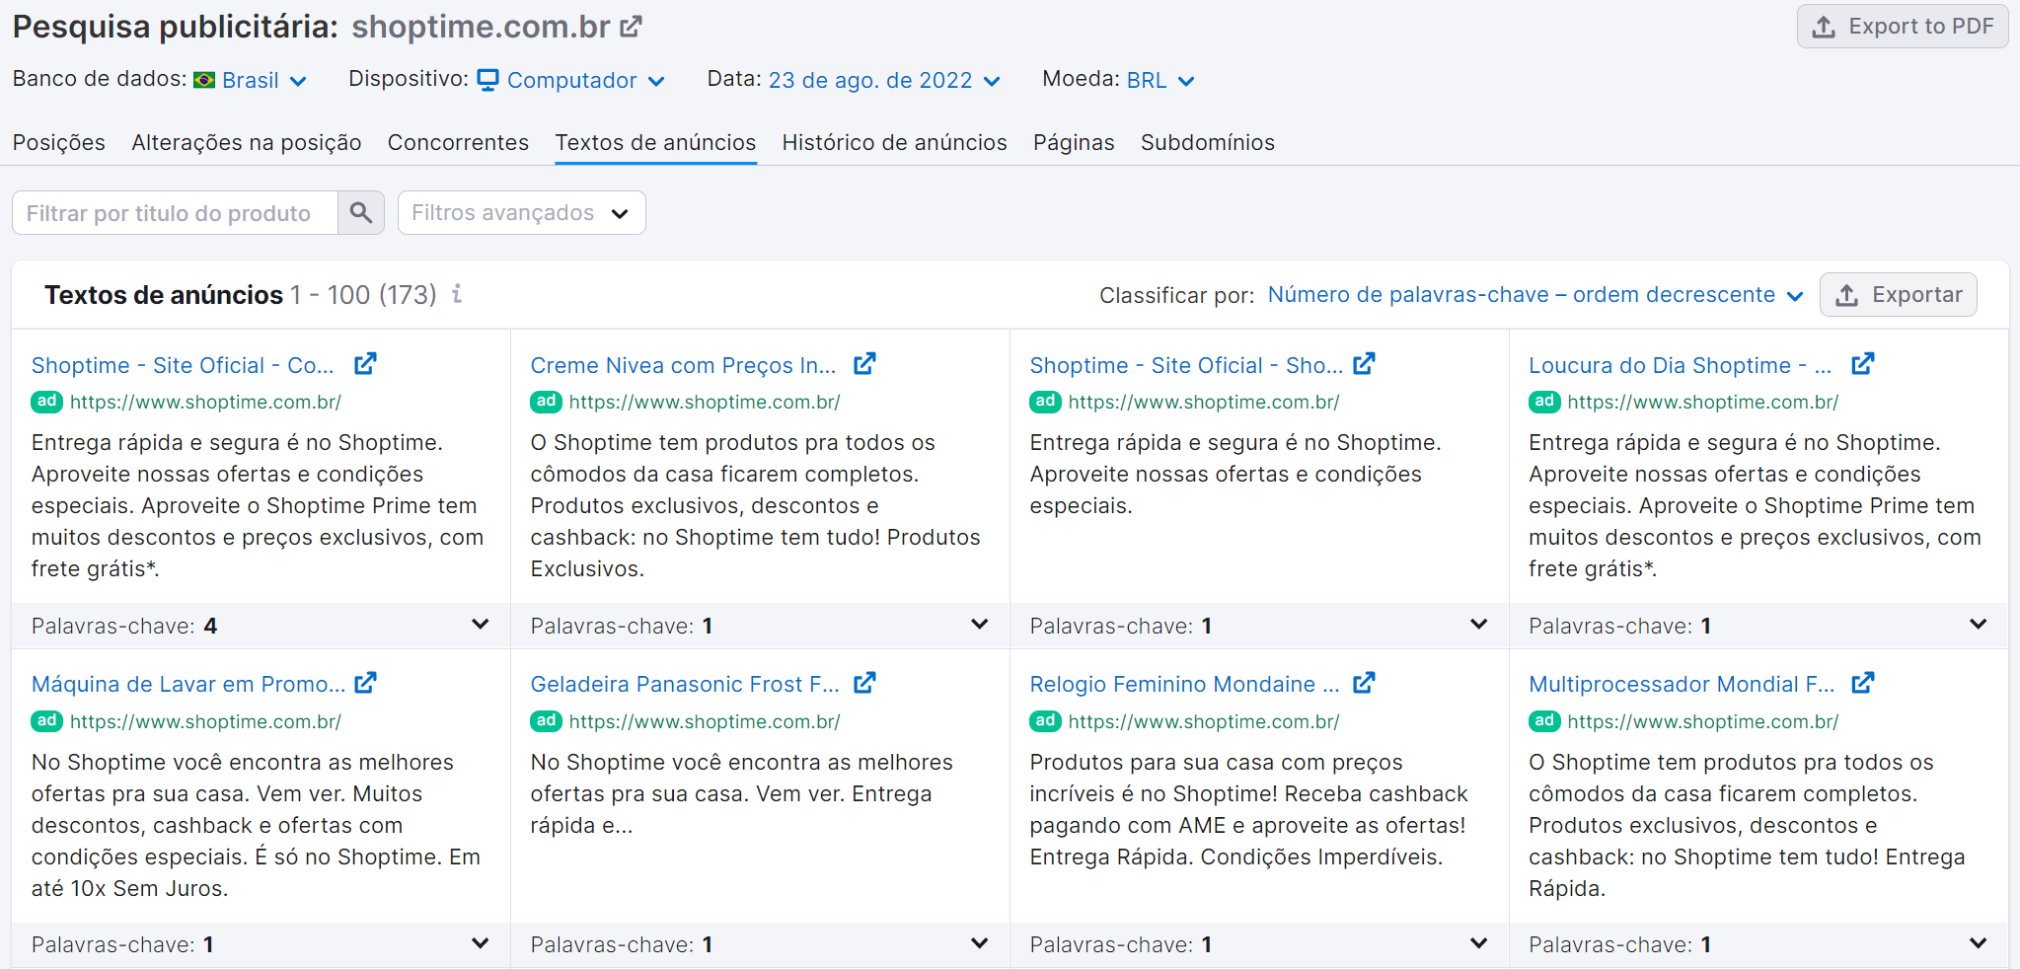This screenshot has width=2020, height=969.
Task: Switch to Histórico de anúncios tab
Action: click(894, 142)
